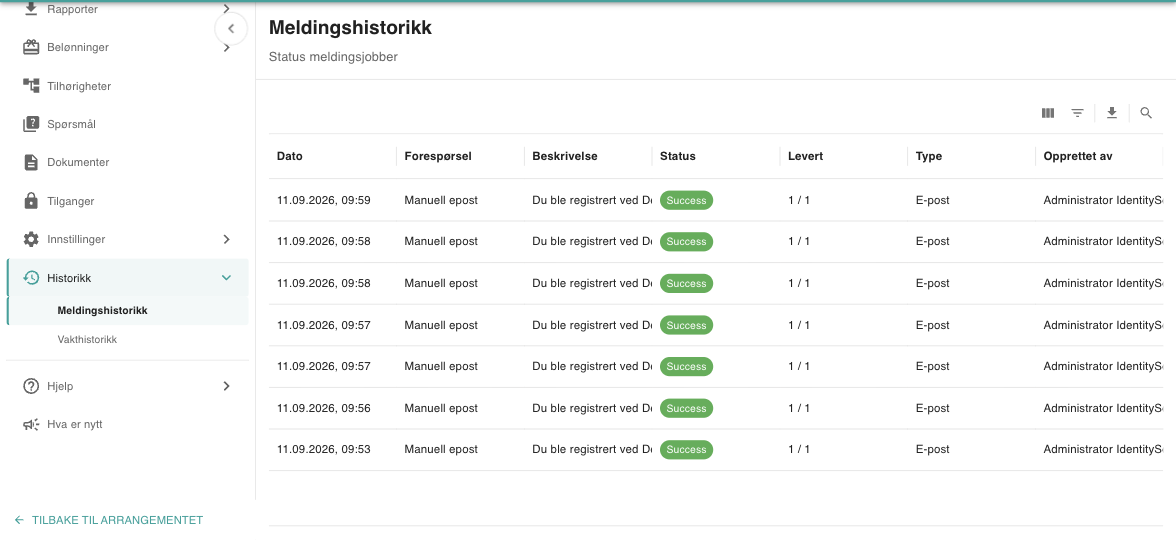
Task: Click the Hjelp question-circle icon
Action: click(x=31, y=386)
